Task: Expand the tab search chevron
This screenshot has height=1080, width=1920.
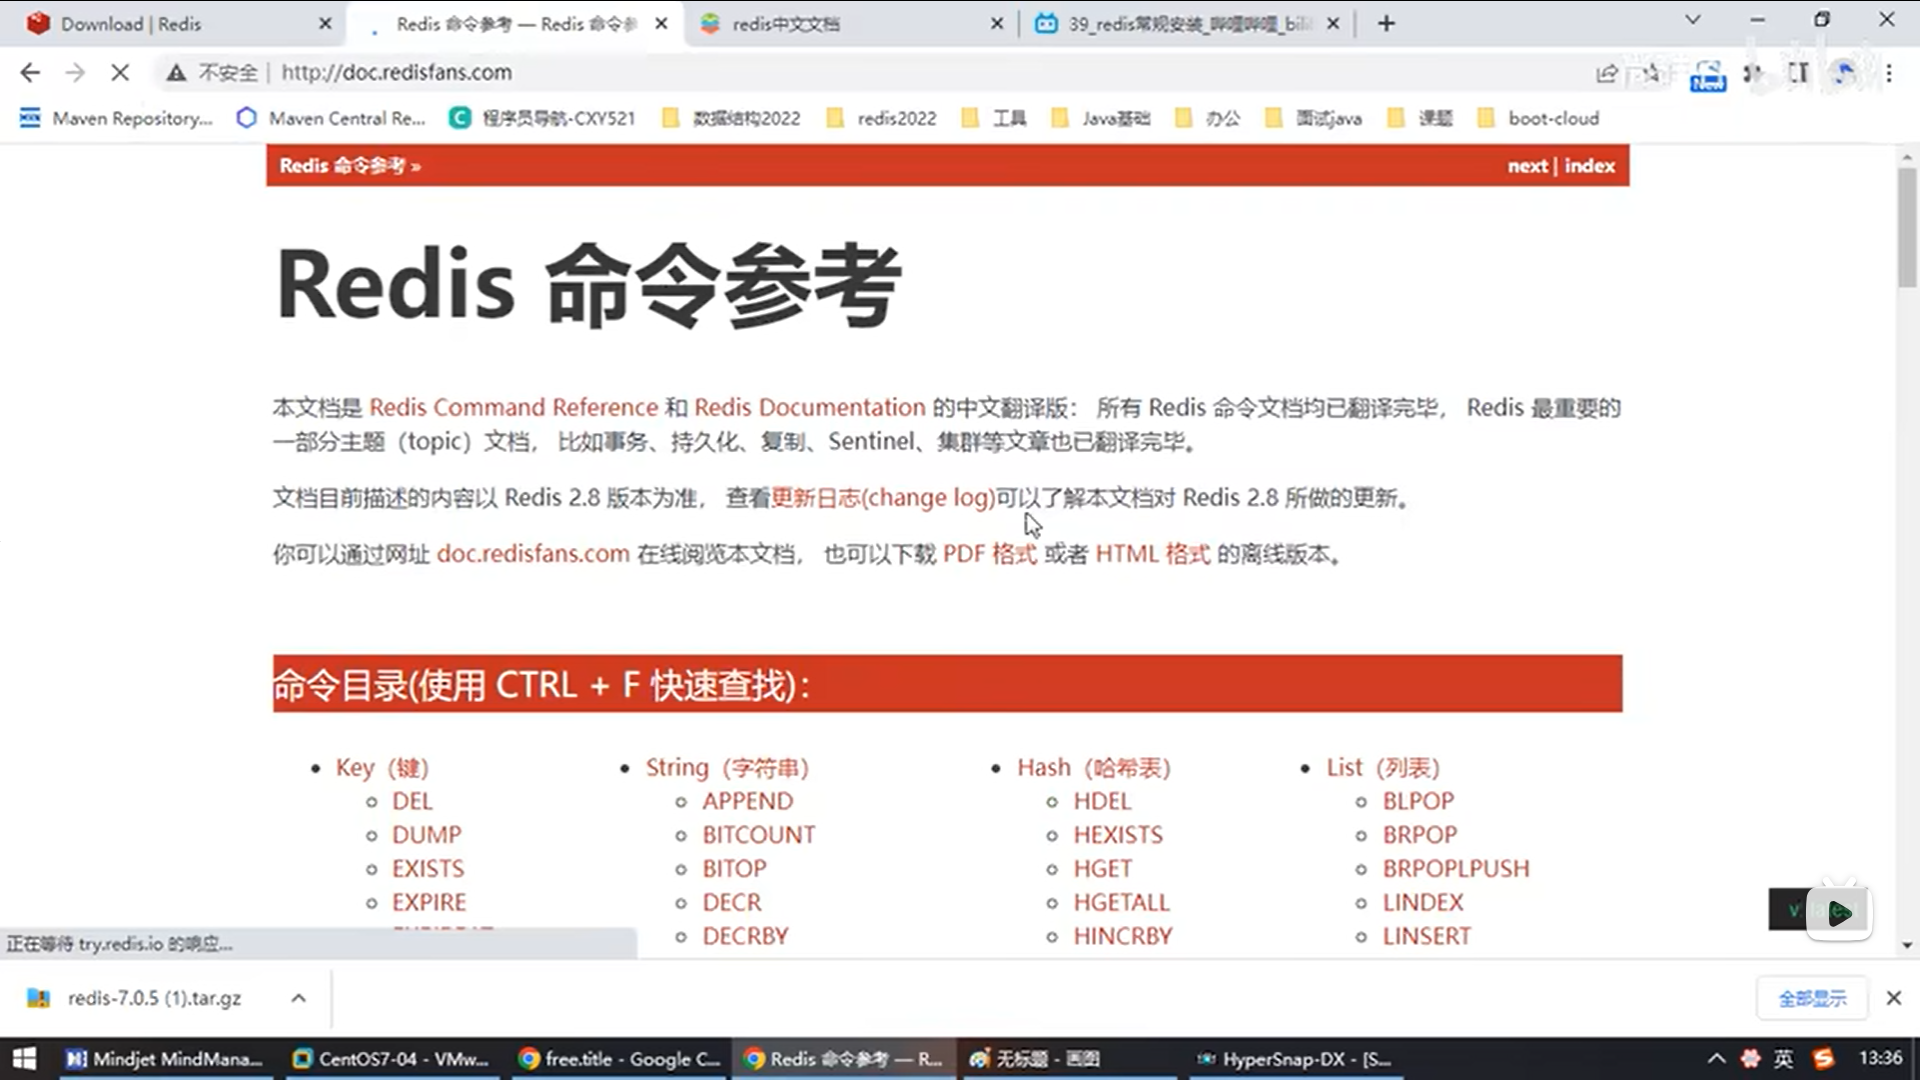Action: point(1692,20)
